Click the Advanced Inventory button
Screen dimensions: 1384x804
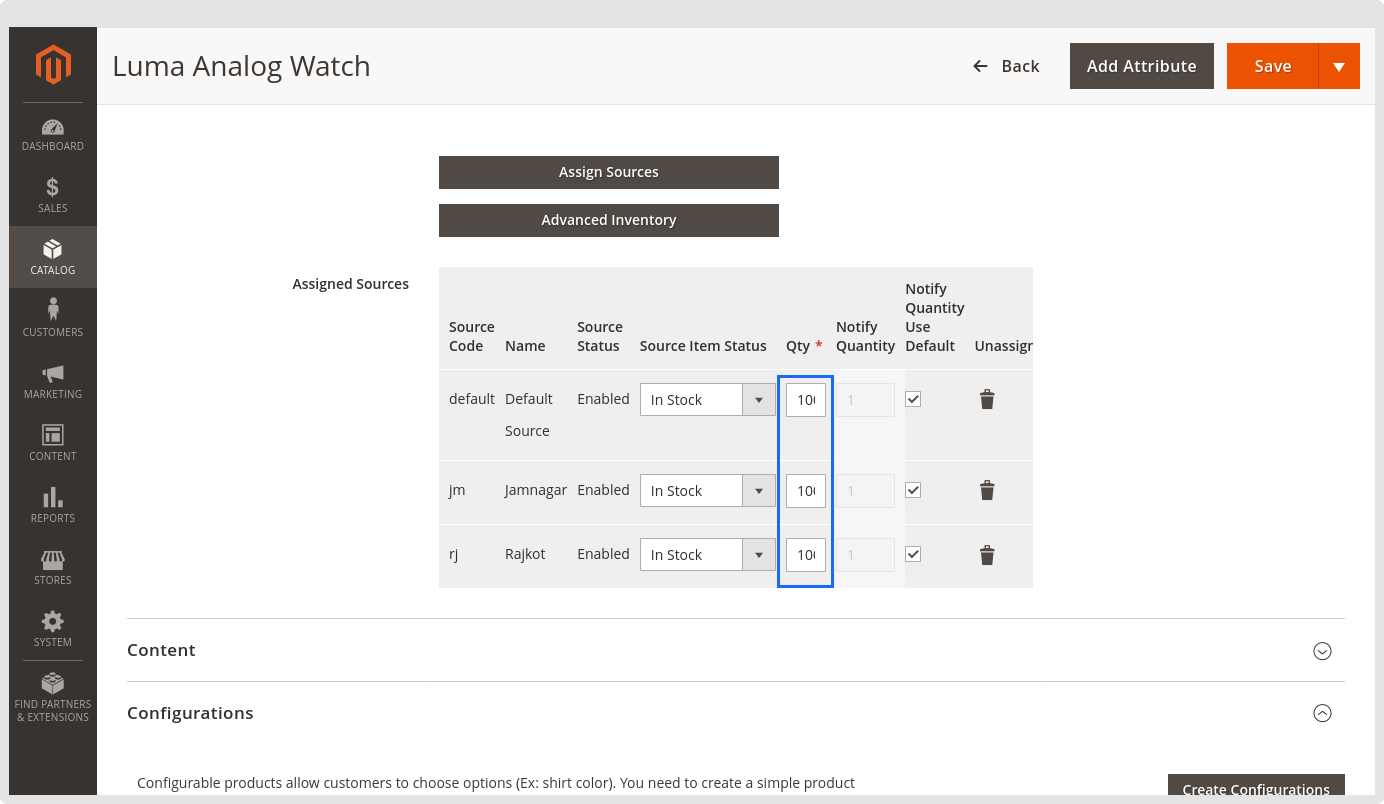[x=608, y=220]
